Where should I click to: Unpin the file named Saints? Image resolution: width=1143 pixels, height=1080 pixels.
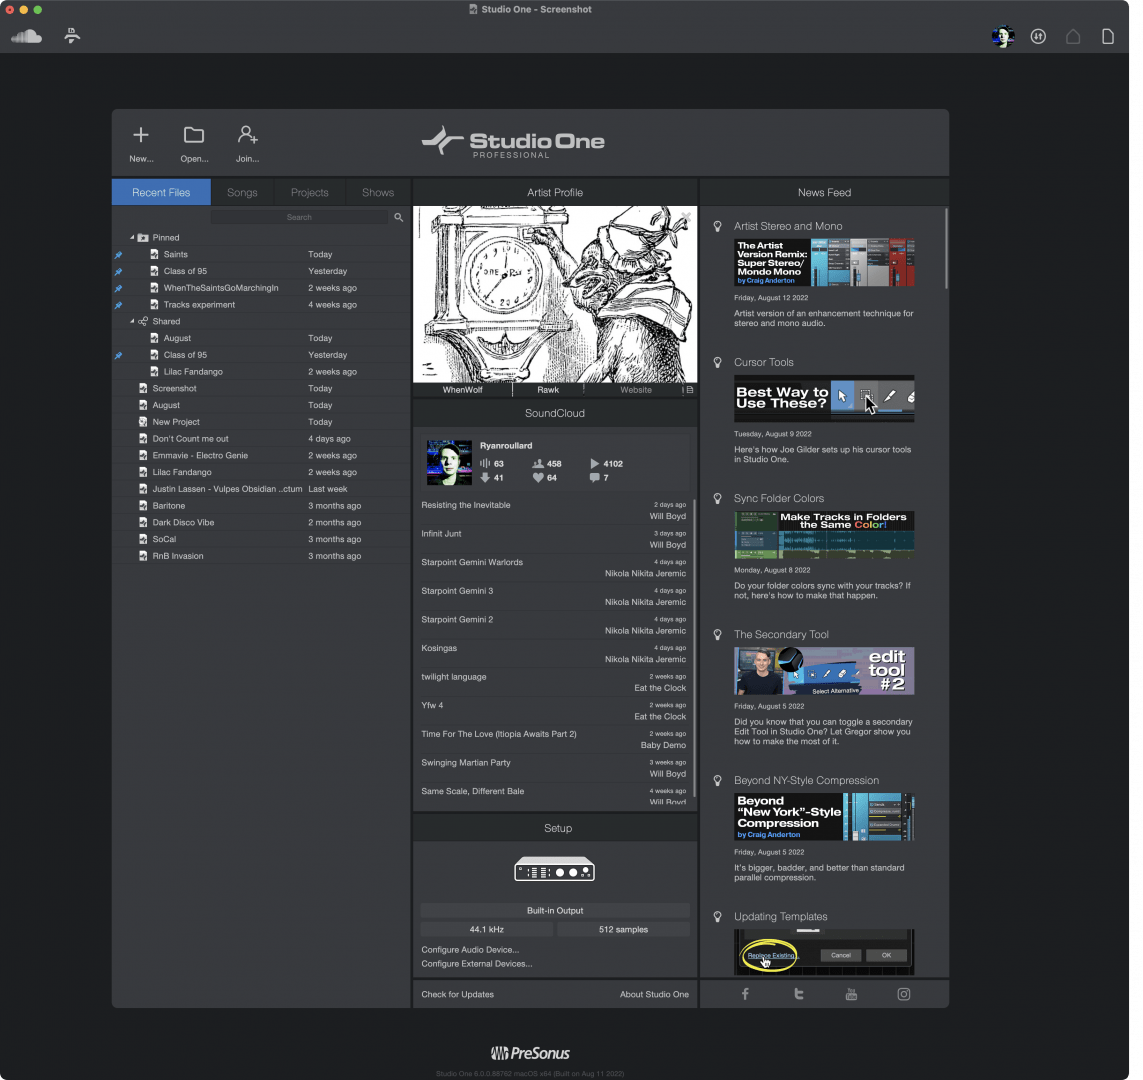coord(117,254)
